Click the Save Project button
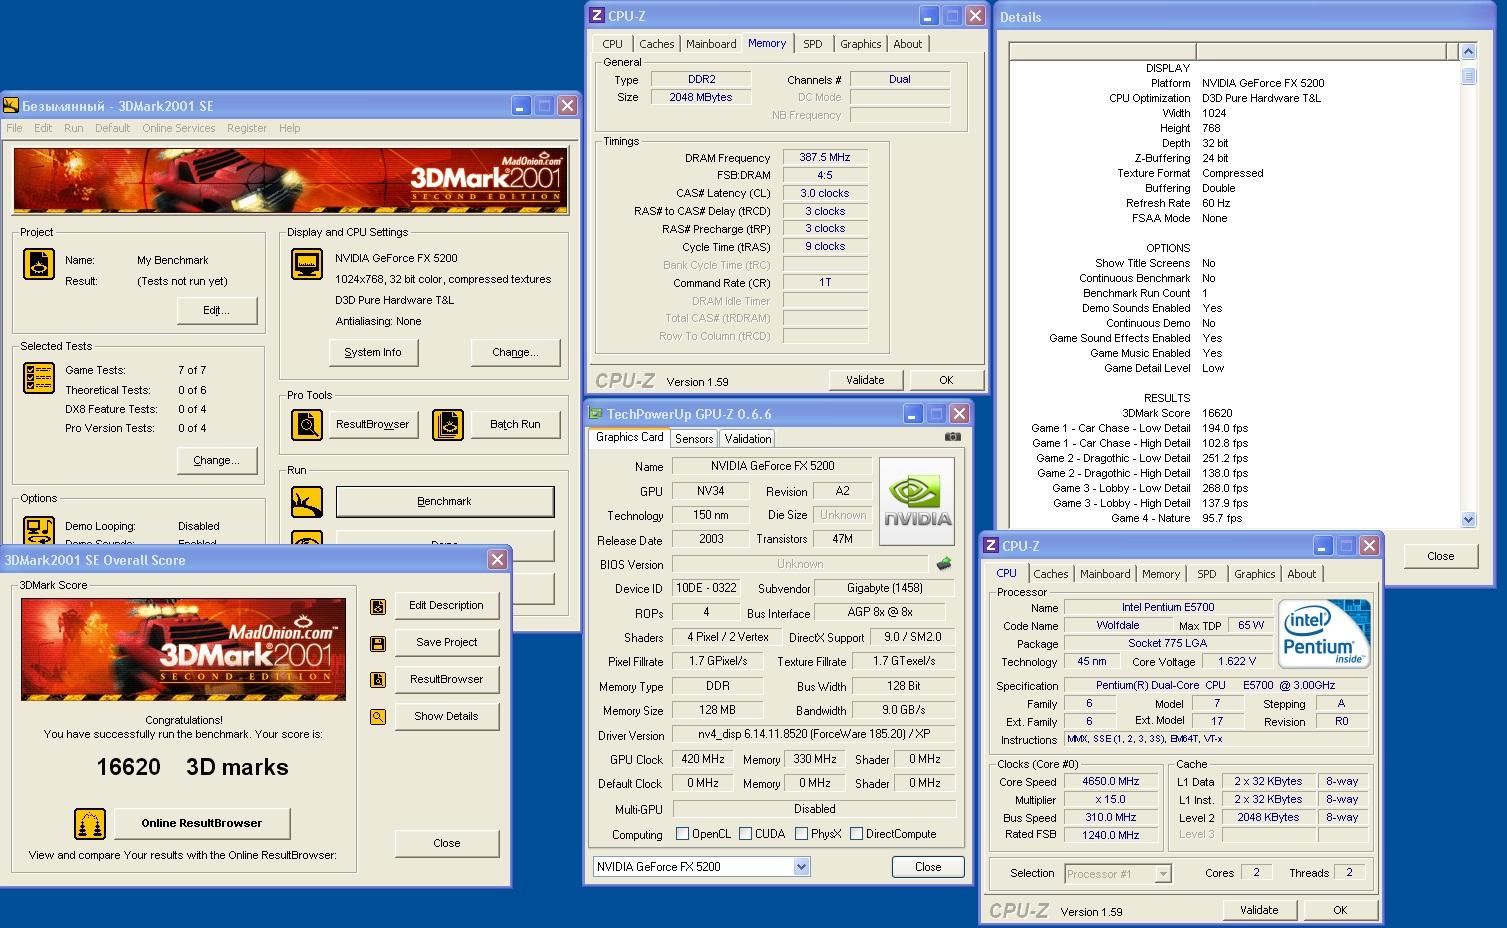 446,643
